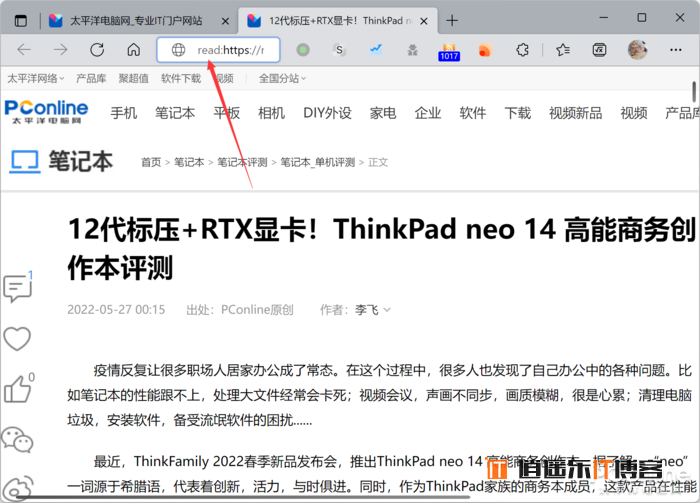Screen dimensions: 700x503
Task: Click 首页 in breadcrumb
Action: point(151,162)
